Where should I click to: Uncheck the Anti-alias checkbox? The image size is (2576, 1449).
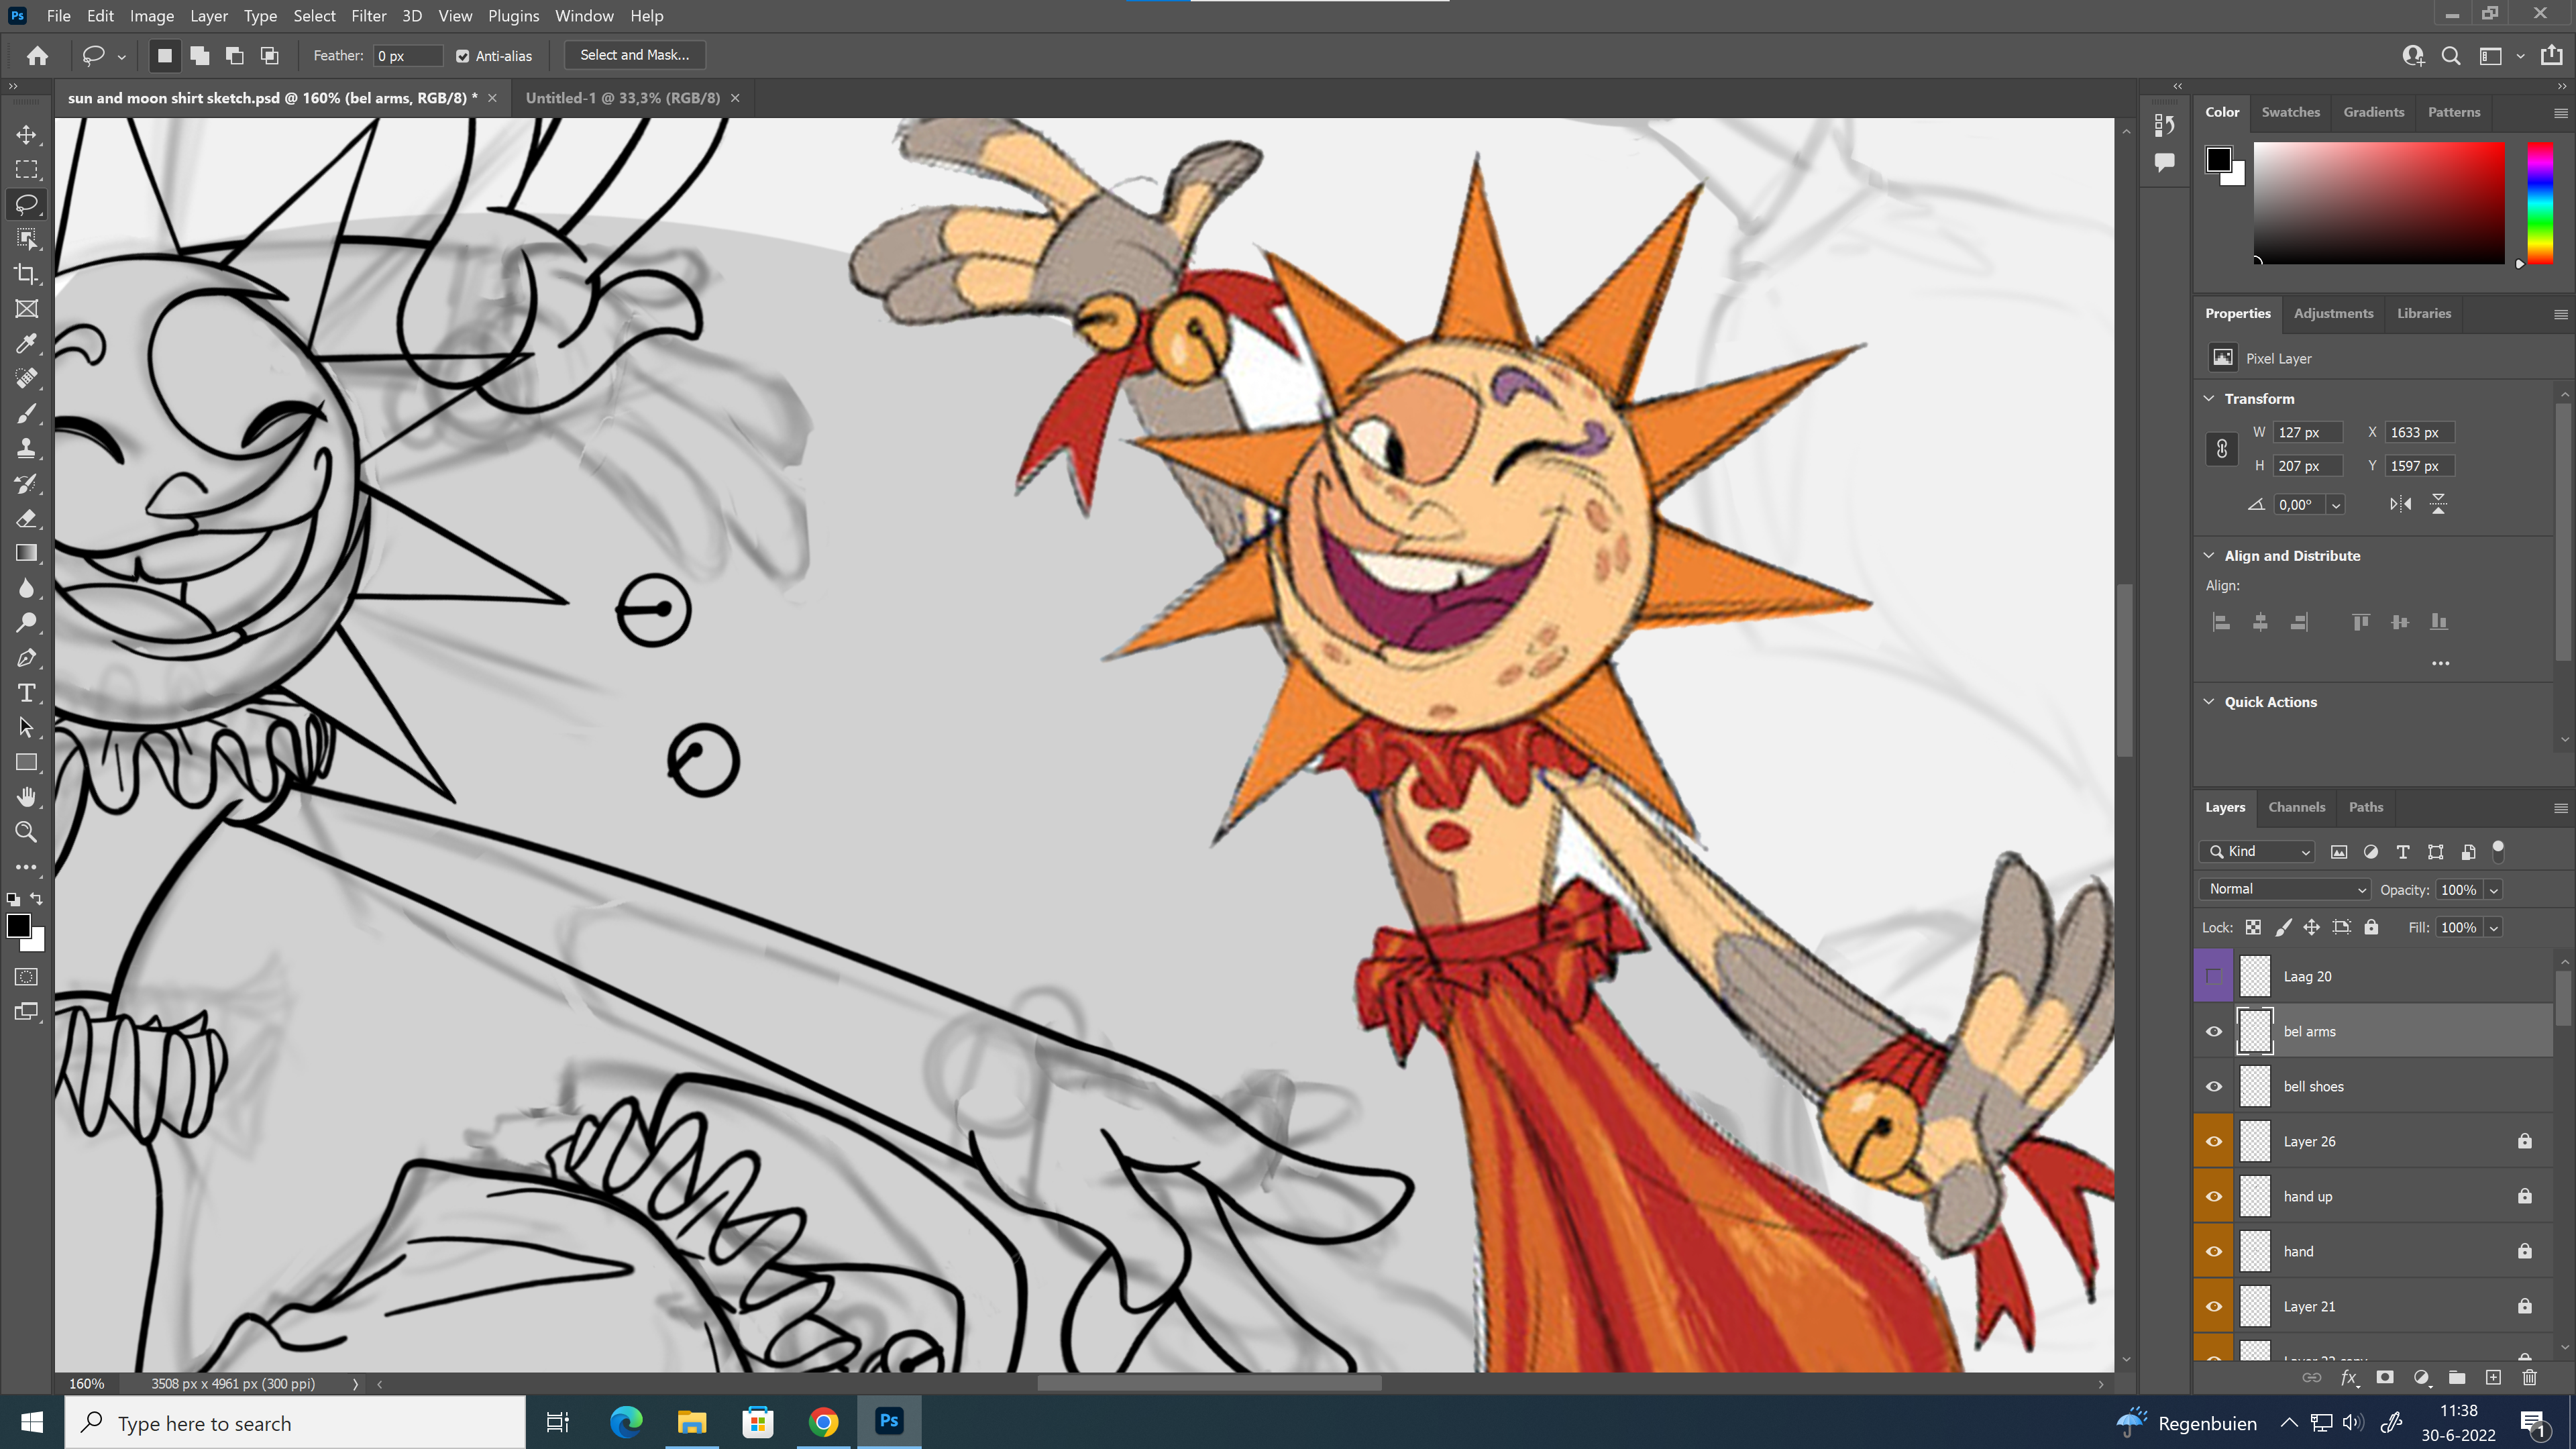pyautogui.click(x=463, y=56)
